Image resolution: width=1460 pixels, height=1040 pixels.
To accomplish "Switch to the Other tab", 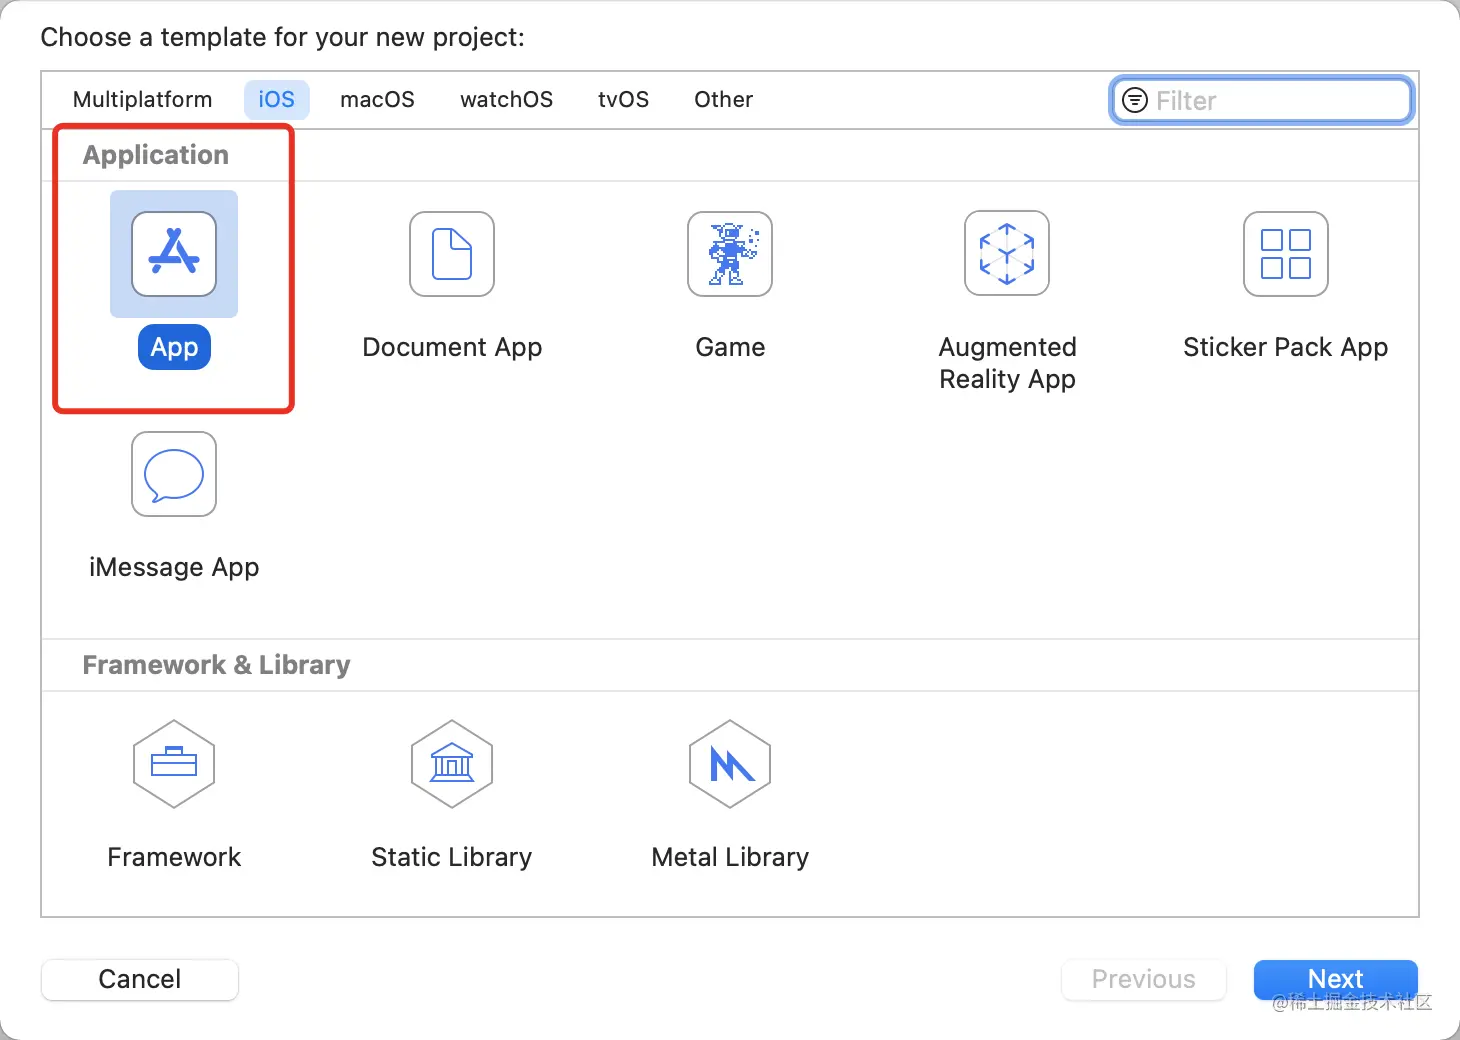I will pyautogui.click(x=724, y=100).
